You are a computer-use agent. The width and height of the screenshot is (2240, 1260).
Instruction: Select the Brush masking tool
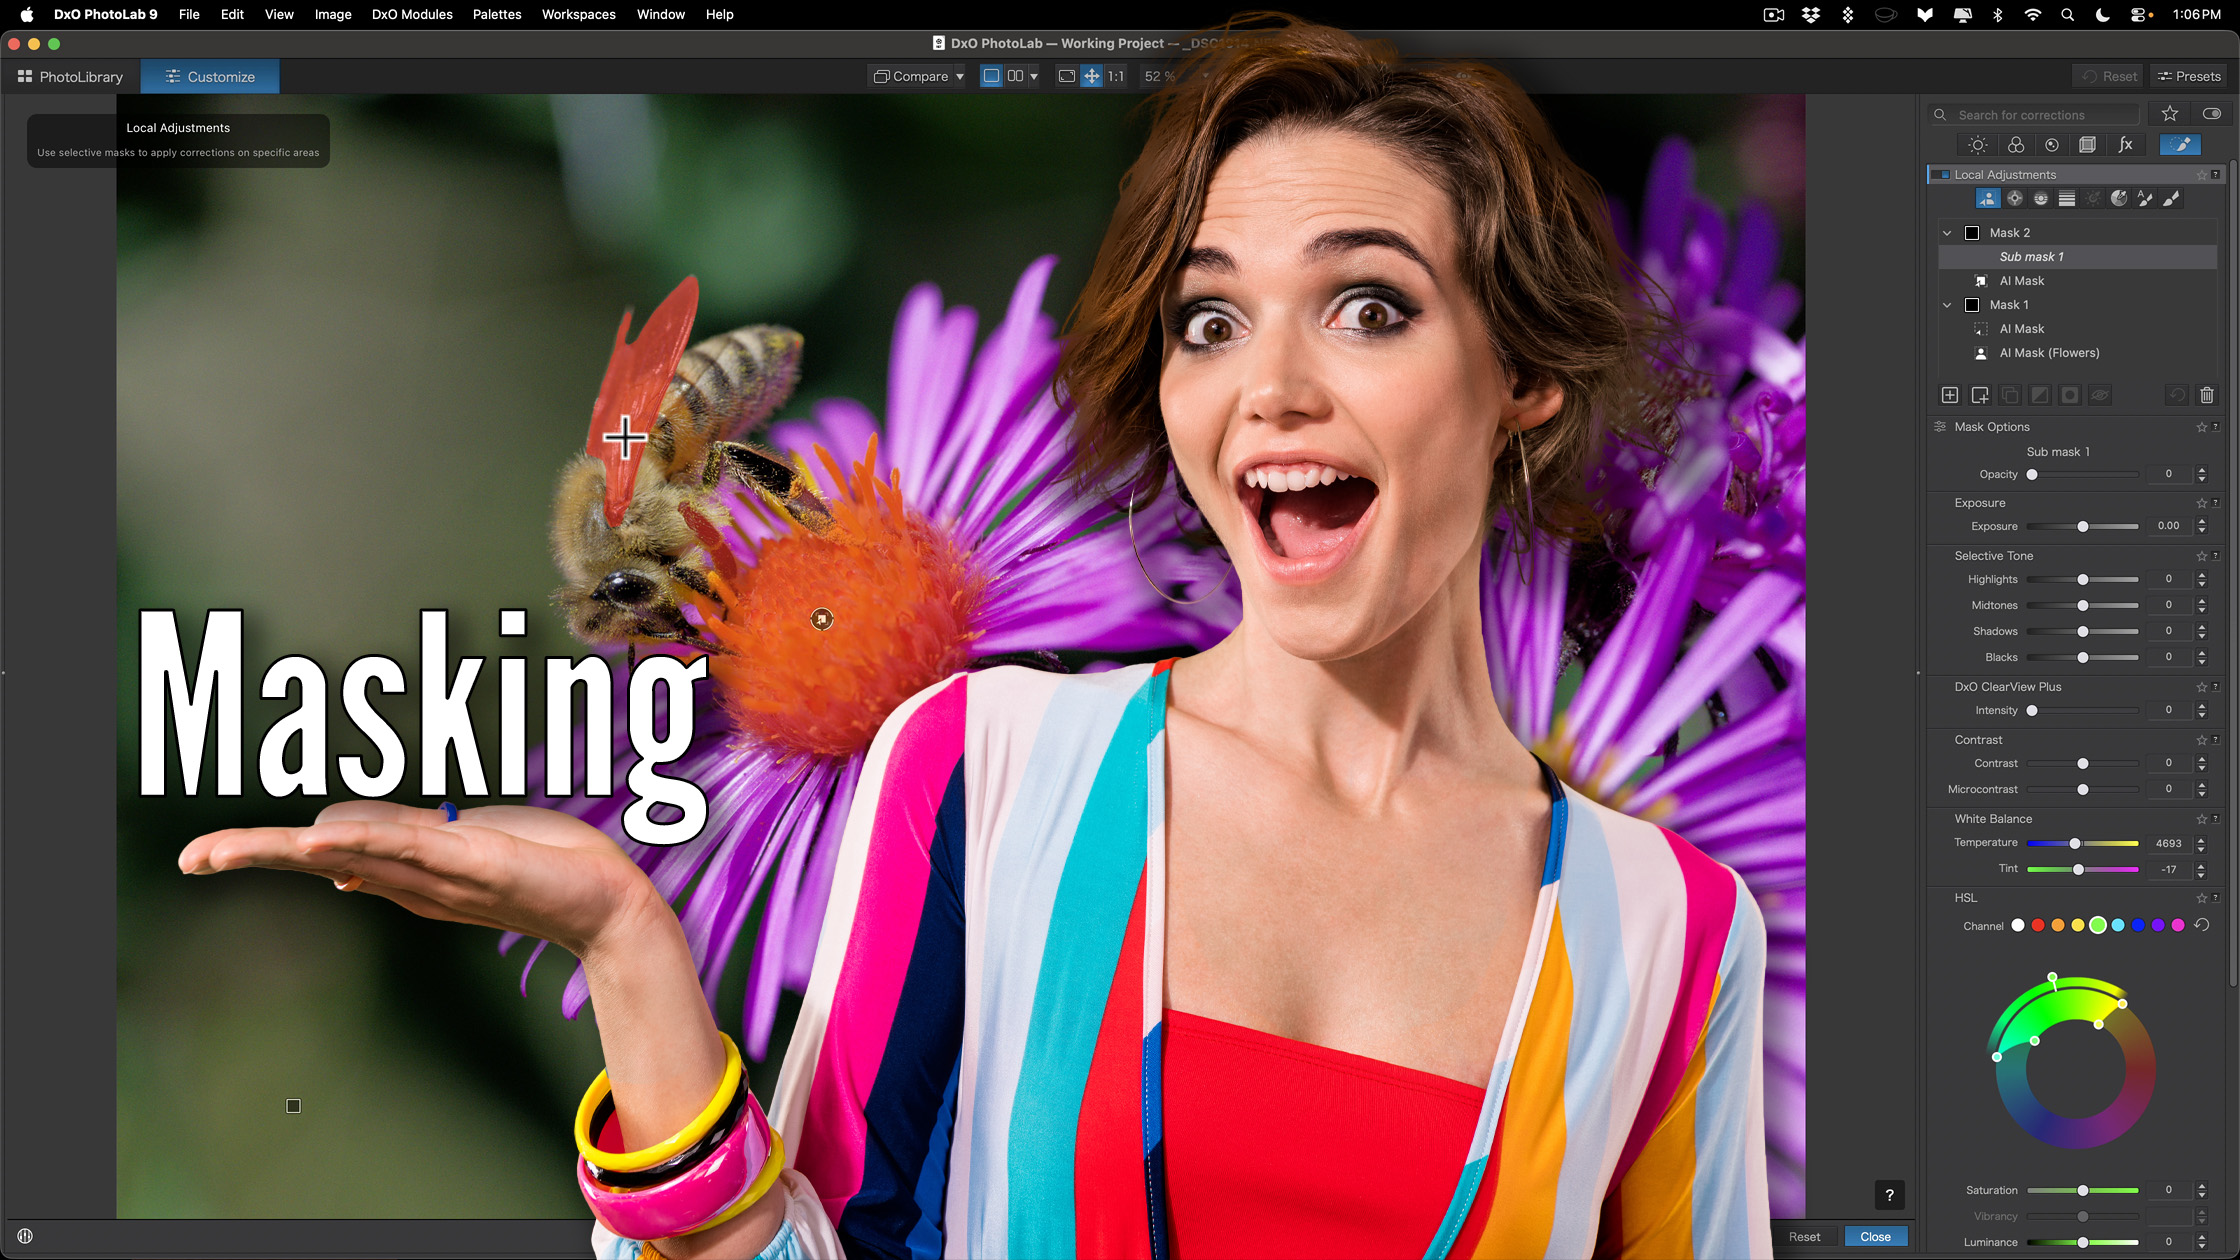tap(2170, 198)
